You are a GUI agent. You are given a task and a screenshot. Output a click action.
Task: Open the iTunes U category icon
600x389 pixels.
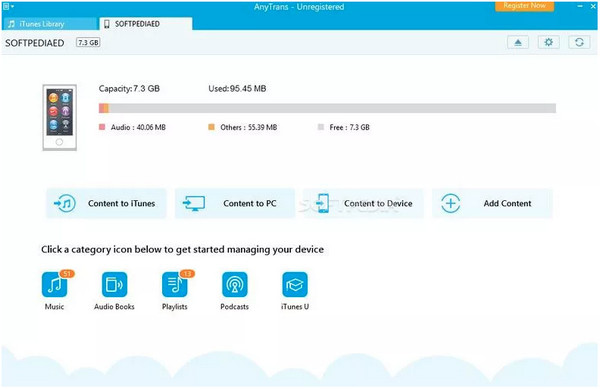click(295, 285)
